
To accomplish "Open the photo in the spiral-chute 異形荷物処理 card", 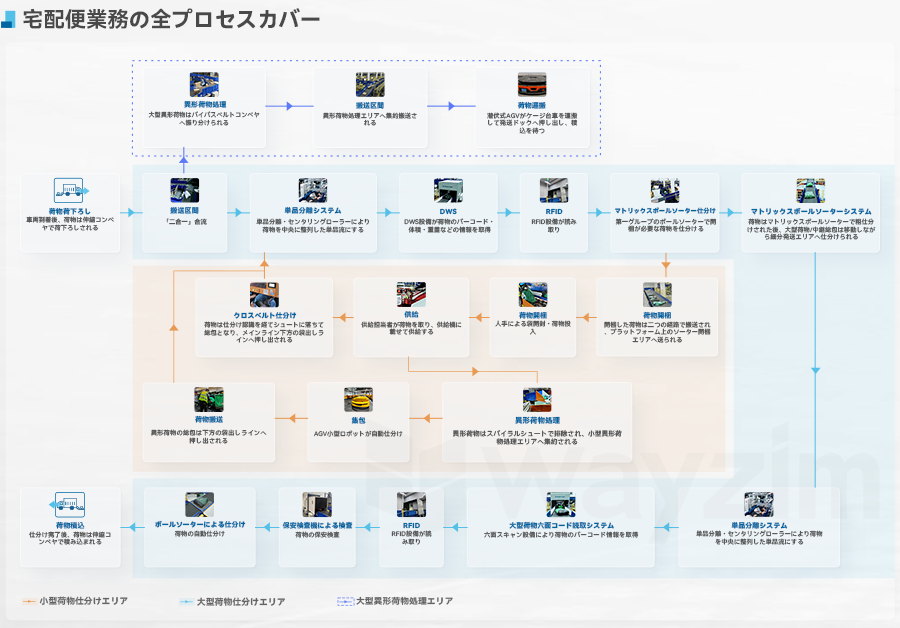I will pos(537,400).
